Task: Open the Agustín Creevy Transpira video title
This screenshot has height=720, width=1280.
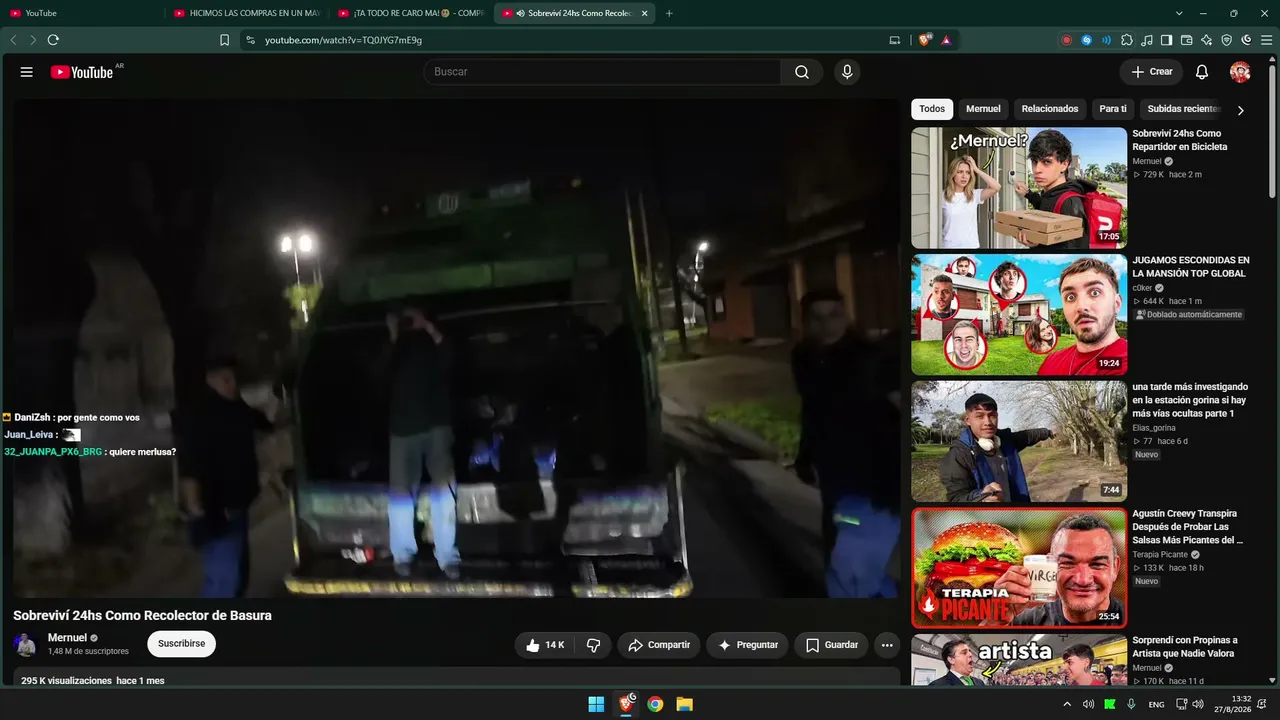Action: click(x=1187, y=527)
